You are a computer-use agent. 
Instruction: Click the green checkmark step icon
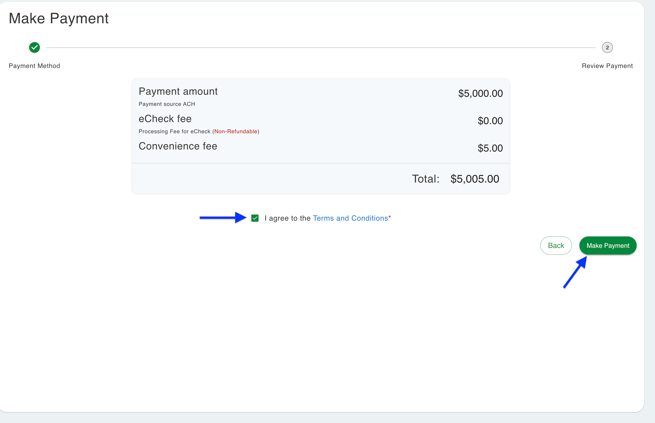point(34,47)
